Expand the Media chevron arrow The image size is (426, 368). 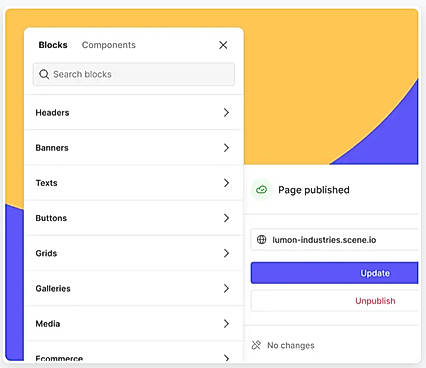(226, 323)
